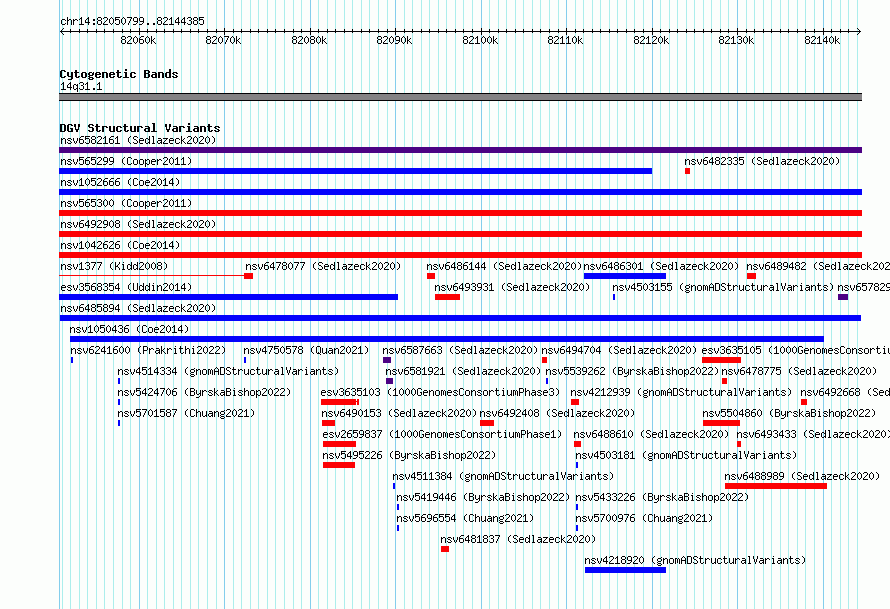The image size is (890, 609).
Task: Click the nsv4218920 gnomAD blue bar
Action: (x=625, y=570)
